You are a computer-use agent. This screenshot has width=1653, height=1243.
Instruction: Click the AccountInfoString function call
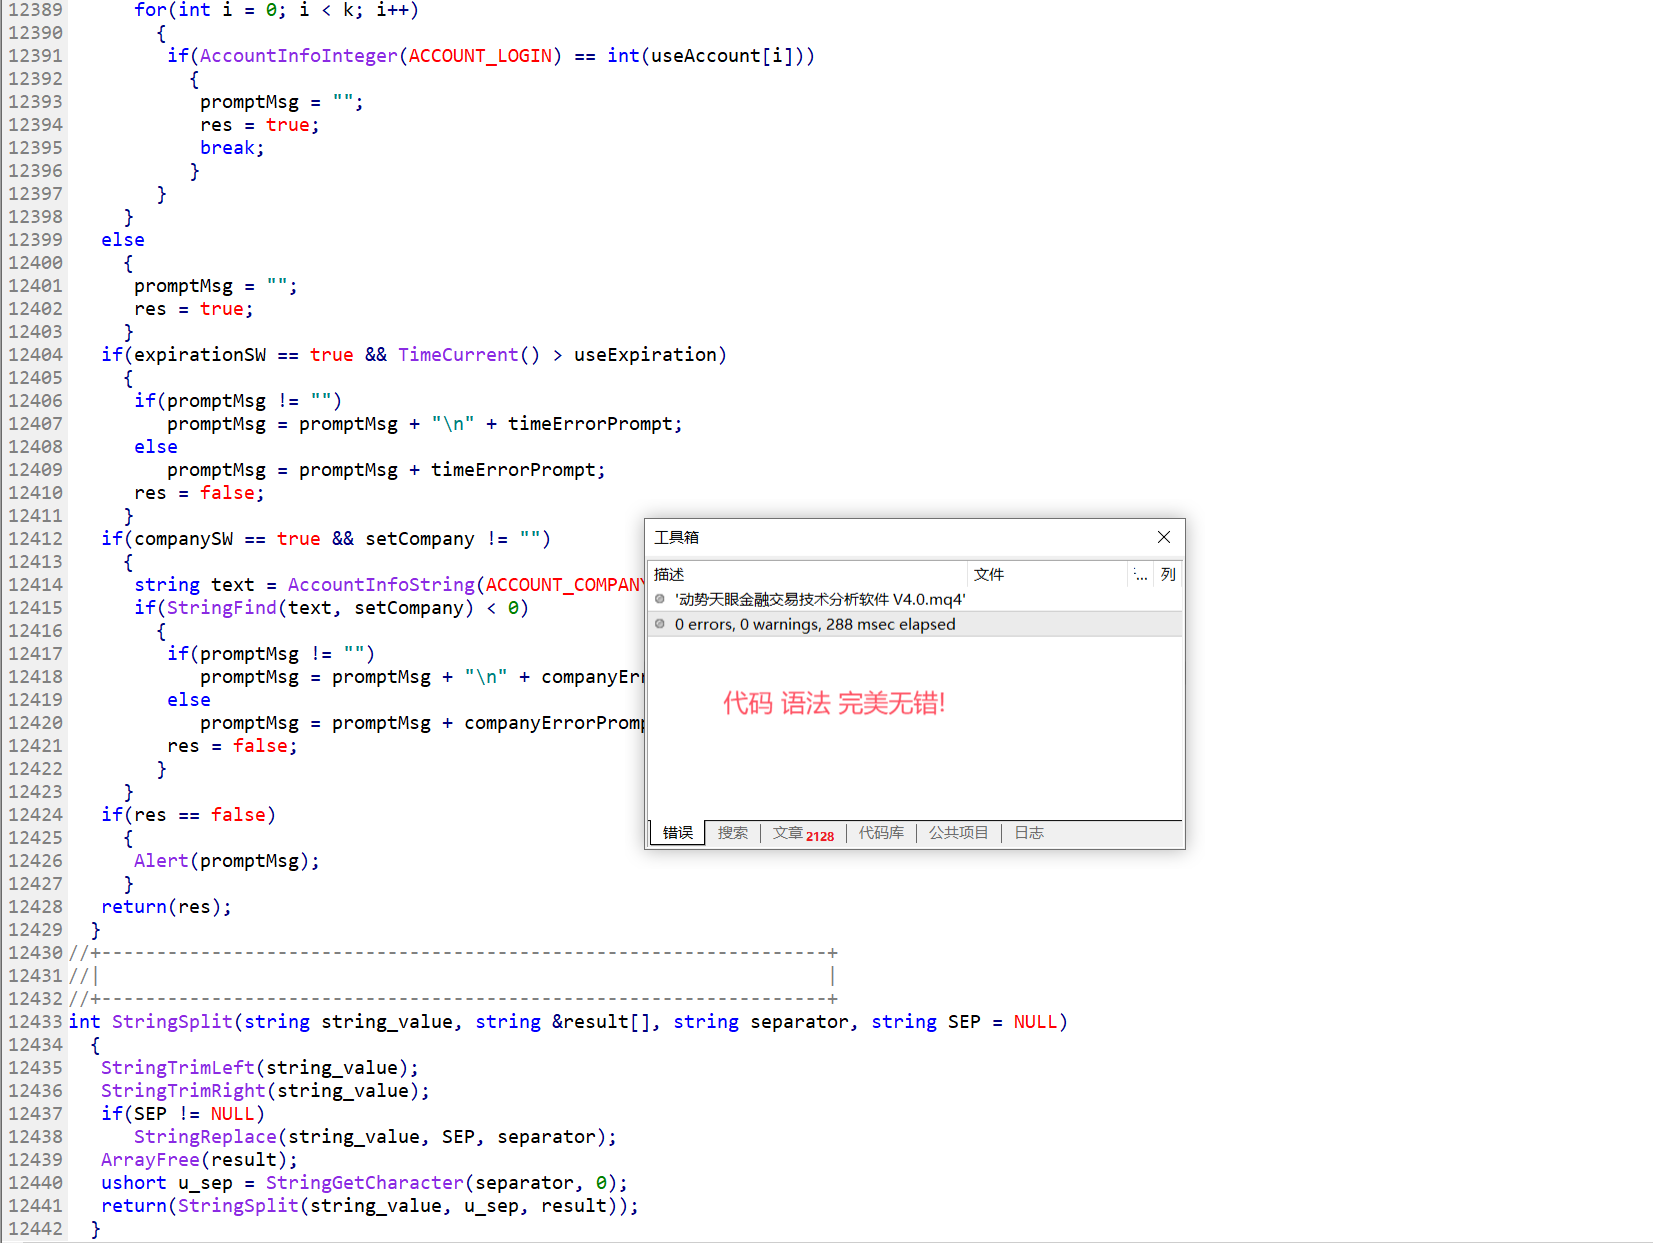[381, 585]
